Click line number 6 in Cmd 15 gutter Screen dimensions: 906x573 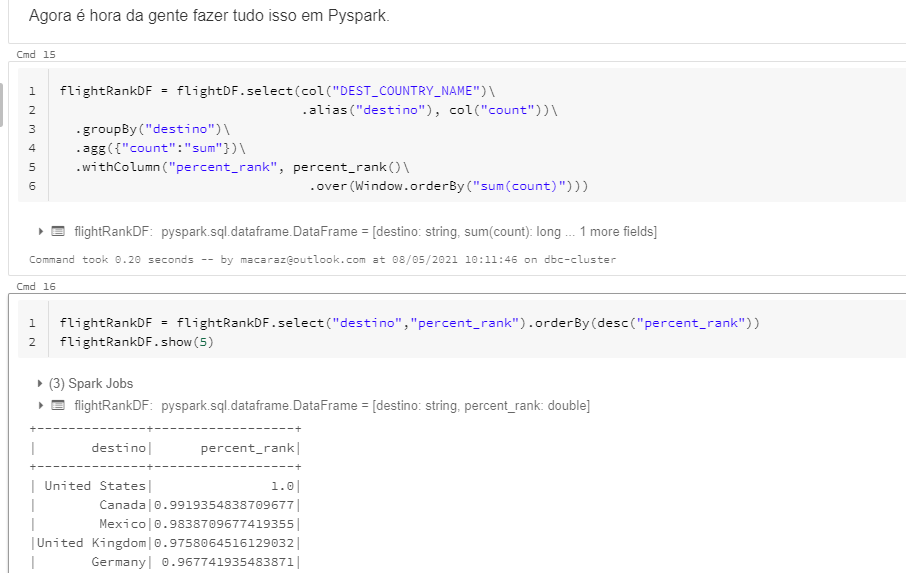[32, 186]
